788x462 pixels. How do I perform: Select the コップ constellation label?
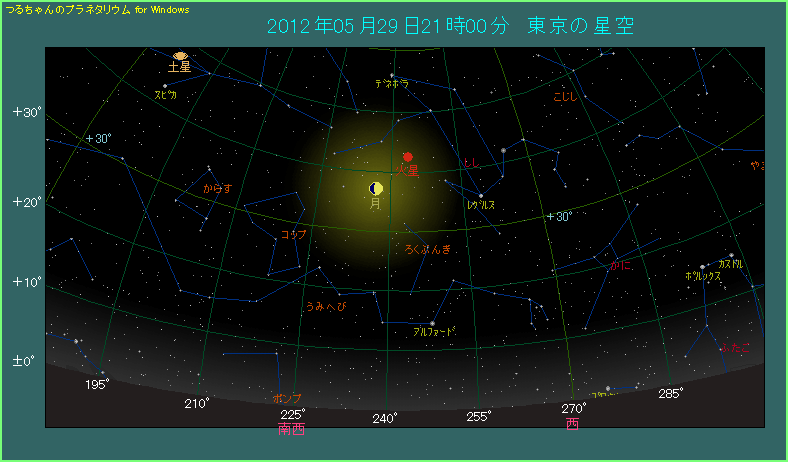pos(293,234)
